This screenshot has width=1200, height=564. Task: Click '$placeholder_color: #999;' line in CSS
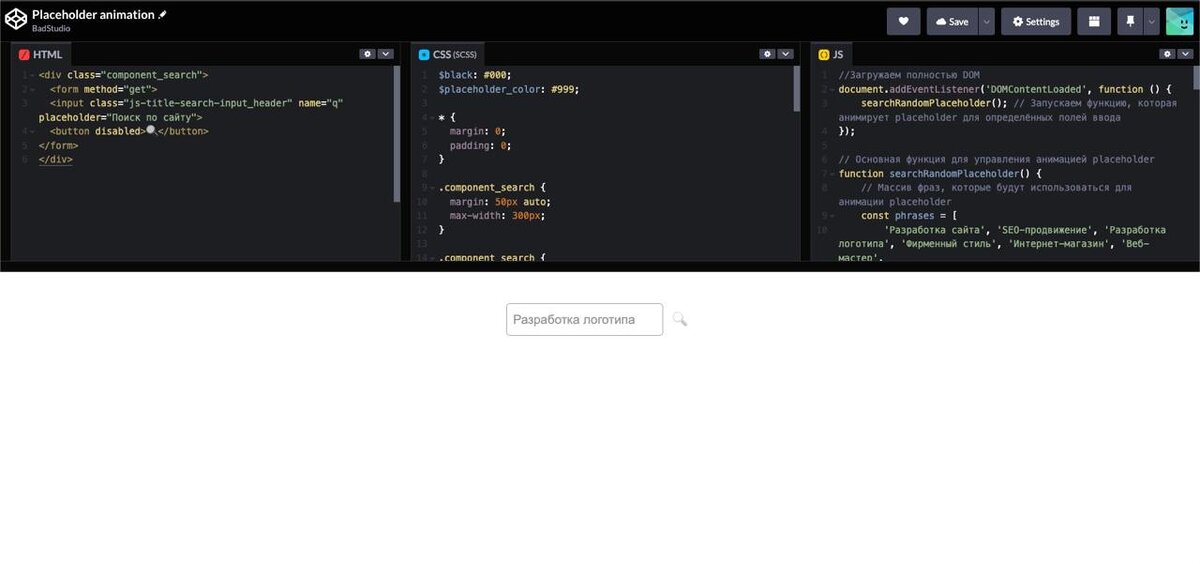509,89
